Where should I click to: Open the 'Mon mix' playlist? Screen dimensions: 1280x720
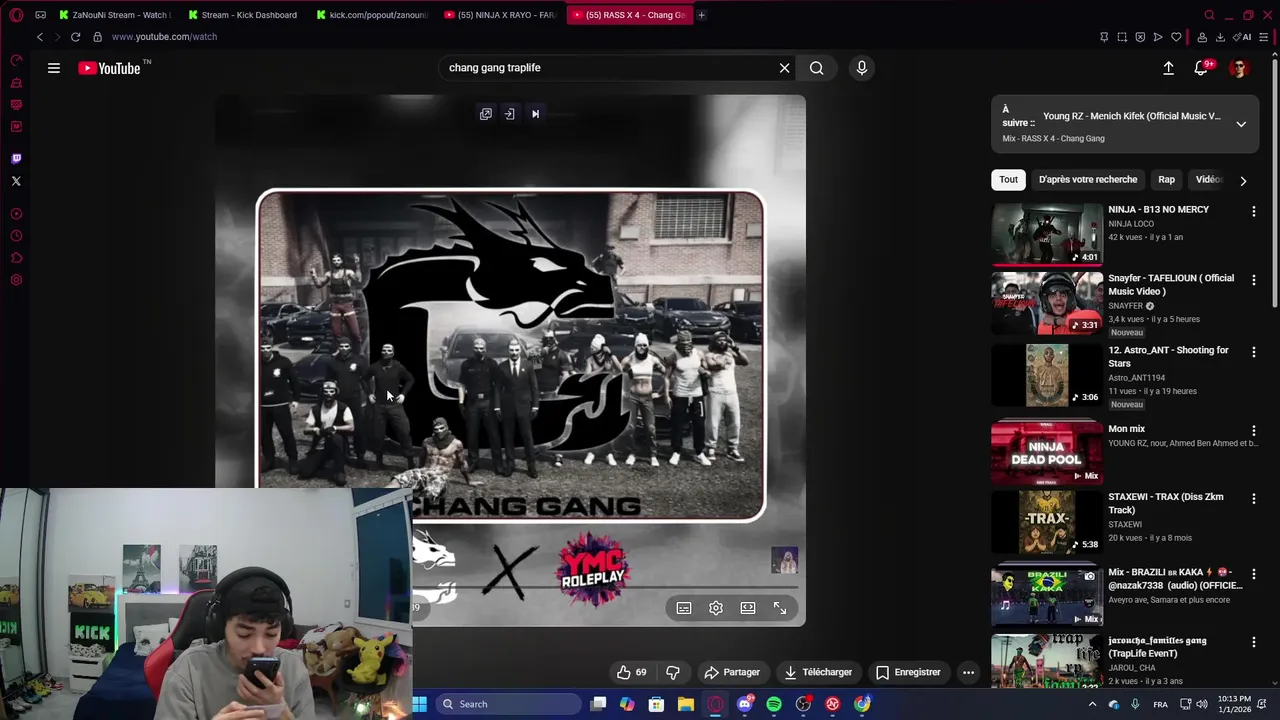pos(1047,452)
